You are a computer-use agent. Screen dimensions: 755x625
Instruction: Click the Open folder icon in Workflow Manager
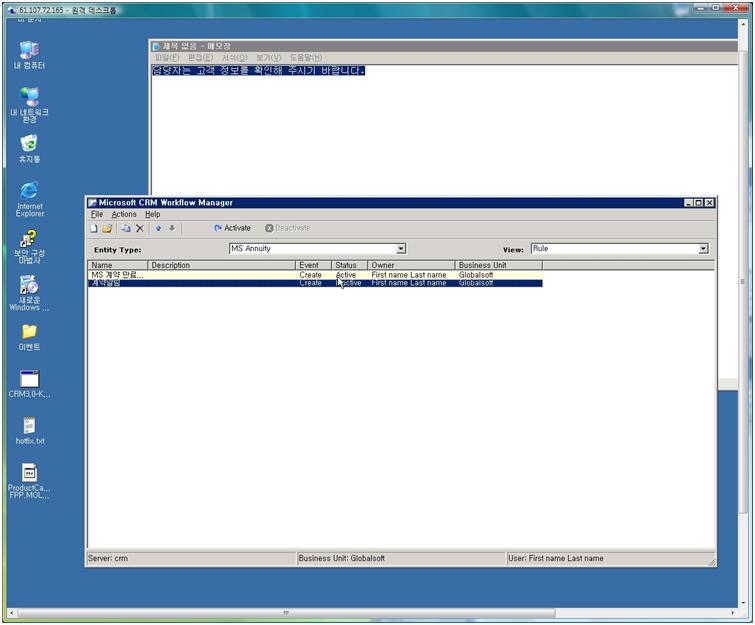(x=107, y=228)
